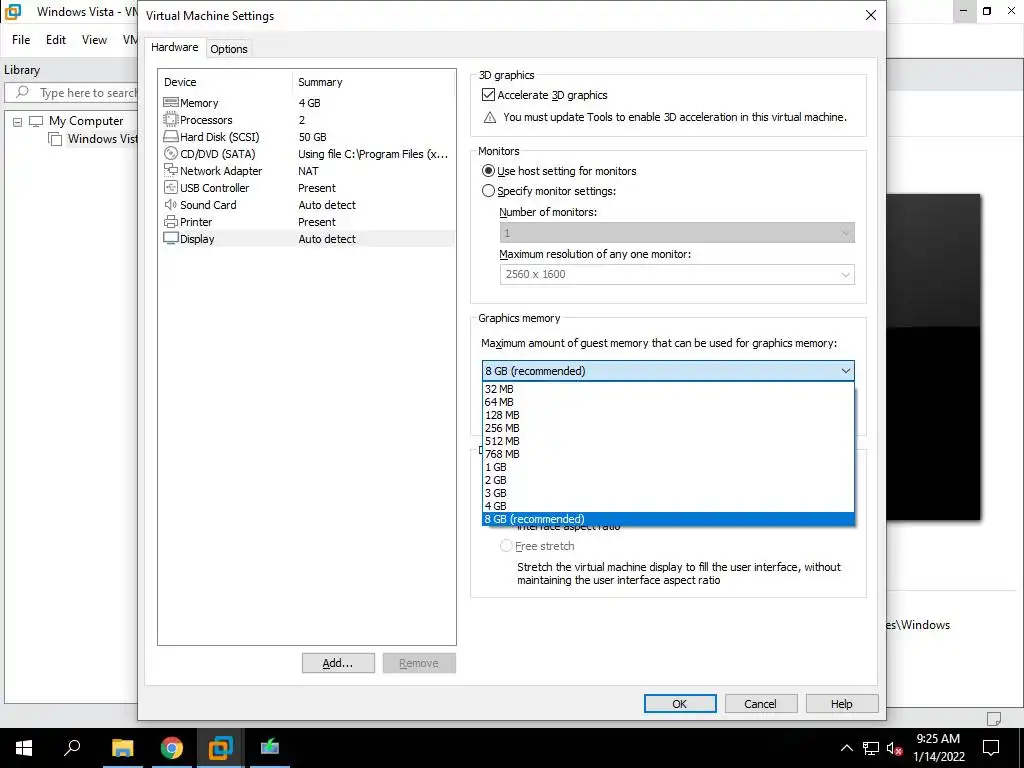Collapse the graphics memory dropdown
The height and width of the screenshot is (768, 1024).
(x=846, y=371)
